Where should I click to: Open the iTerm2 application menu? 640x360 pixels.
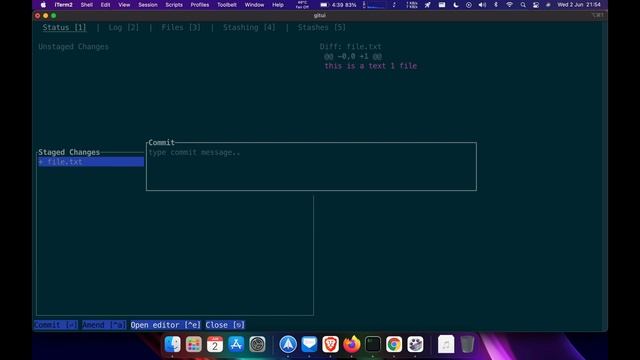coord(63,5)
